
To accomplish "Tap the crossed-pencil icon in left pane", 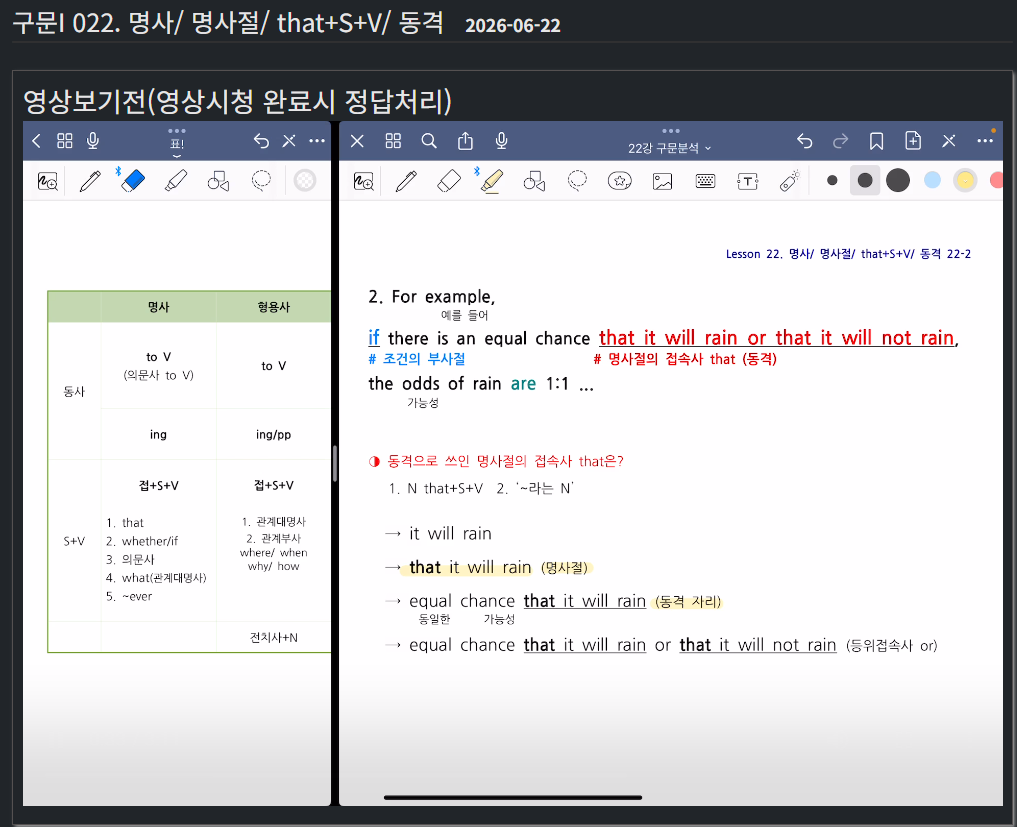I will pos(289,141).
